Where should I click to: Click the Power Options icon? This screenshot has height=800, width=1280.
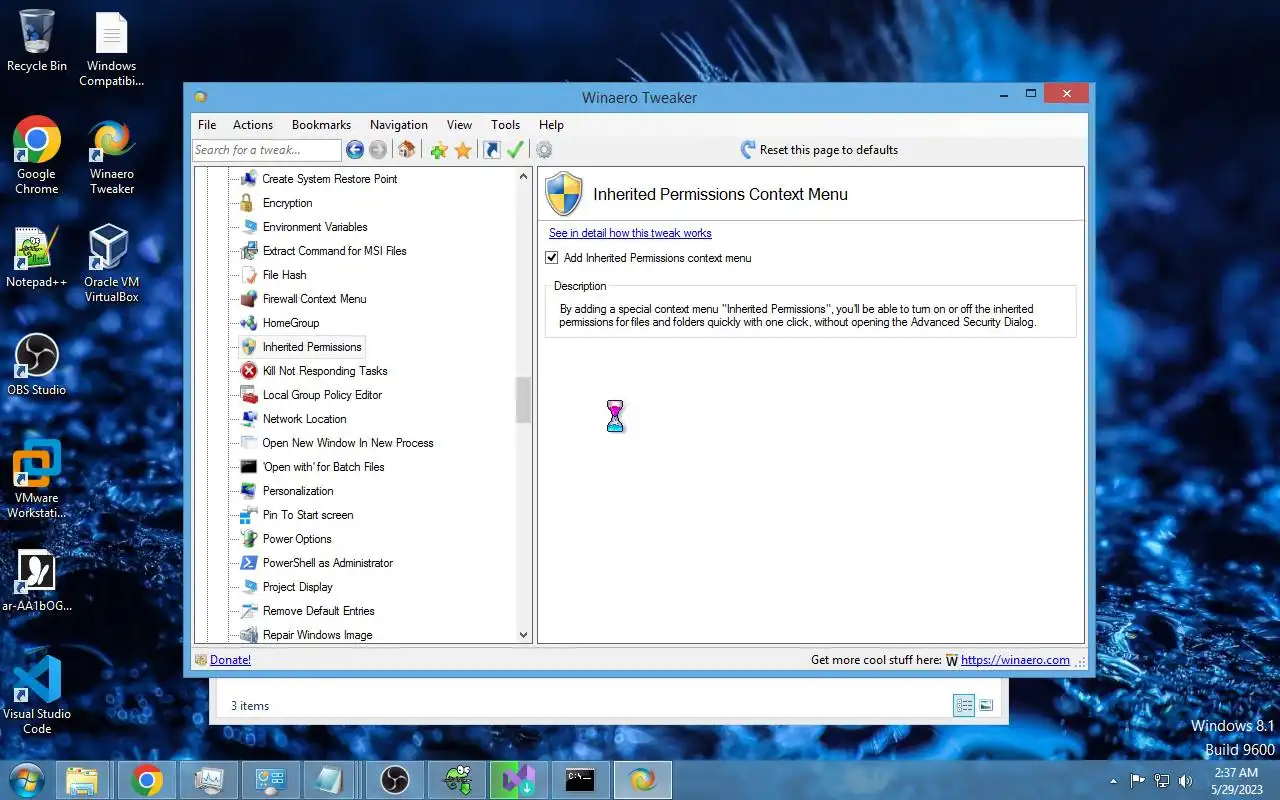(249, 539)
